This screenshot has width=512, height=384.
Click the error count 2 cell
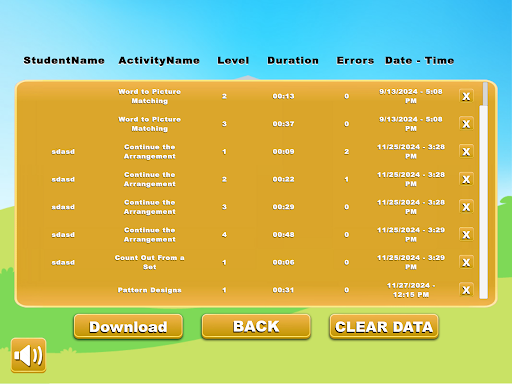347,152
